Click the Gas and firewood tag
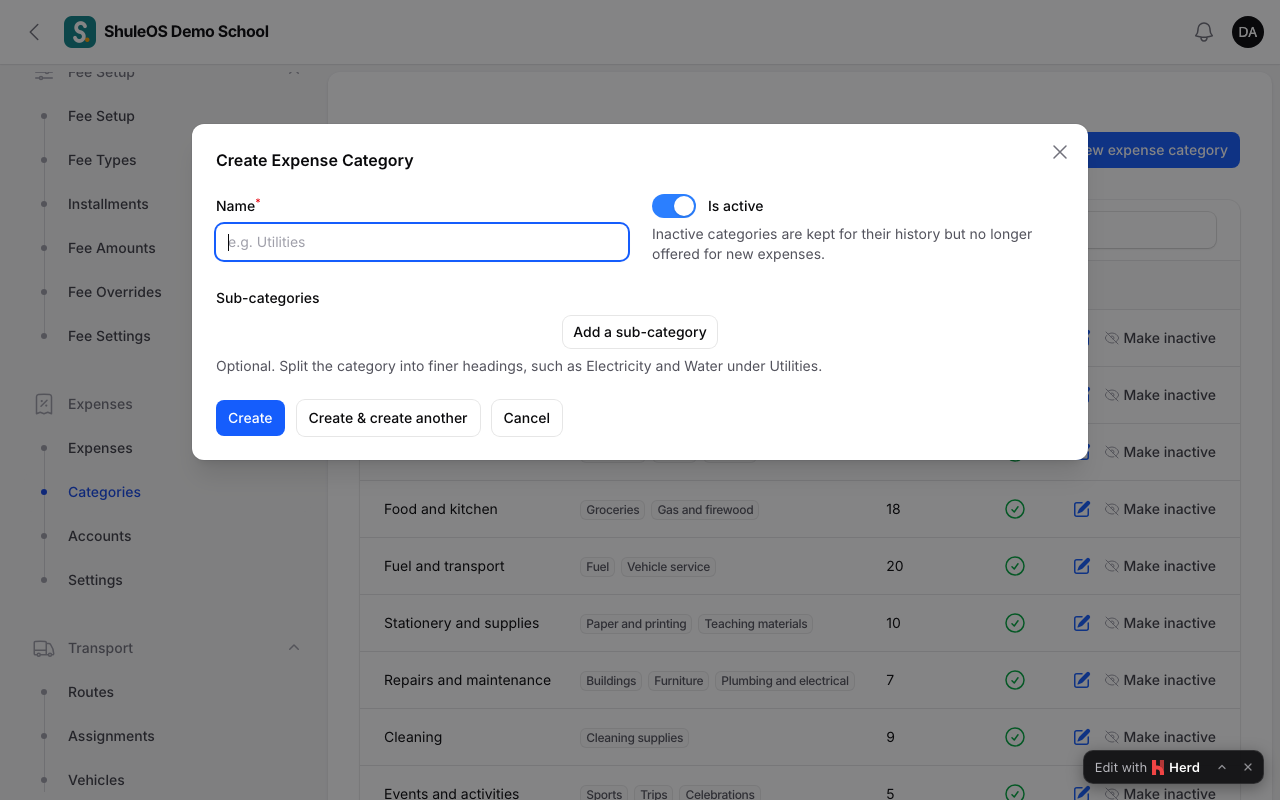This screenshot has height=800, width=1280. 705,510
